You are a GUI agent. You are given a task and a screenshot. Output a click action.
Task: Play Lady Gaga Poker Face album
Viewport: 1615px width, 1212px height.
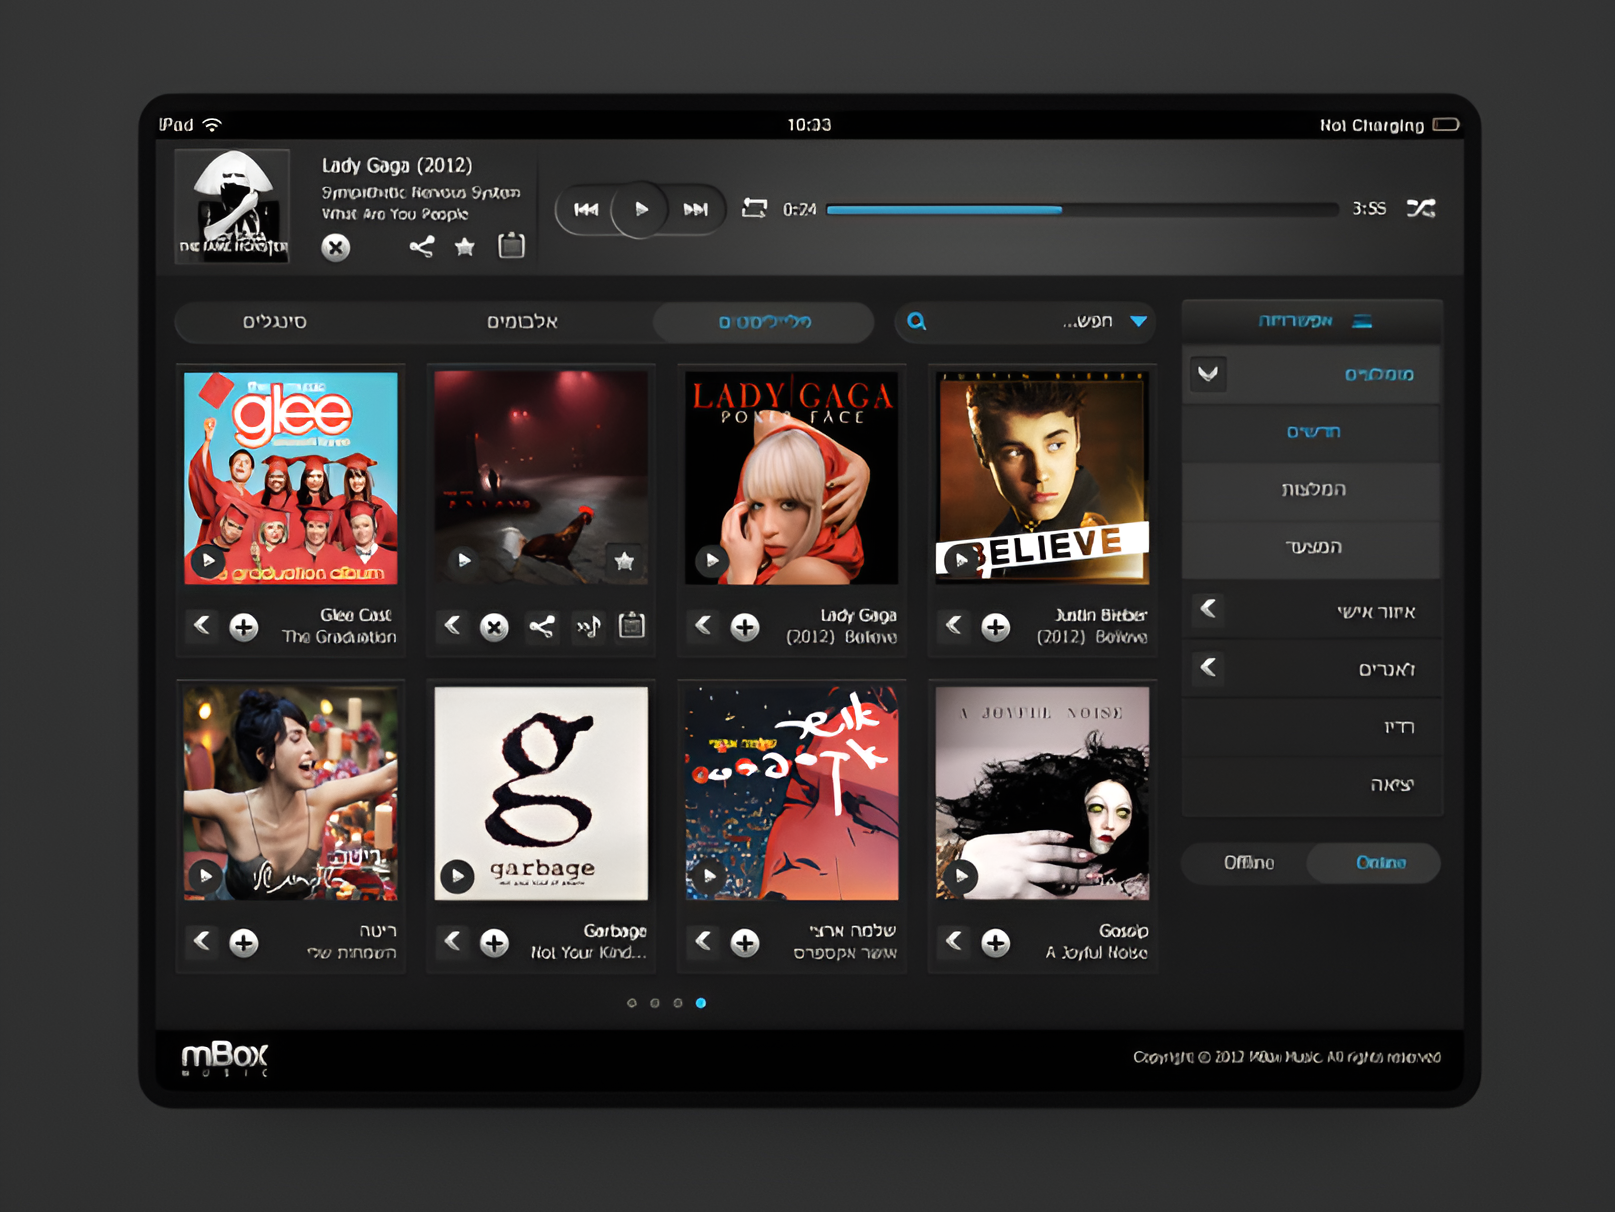[x=711, y=560]
